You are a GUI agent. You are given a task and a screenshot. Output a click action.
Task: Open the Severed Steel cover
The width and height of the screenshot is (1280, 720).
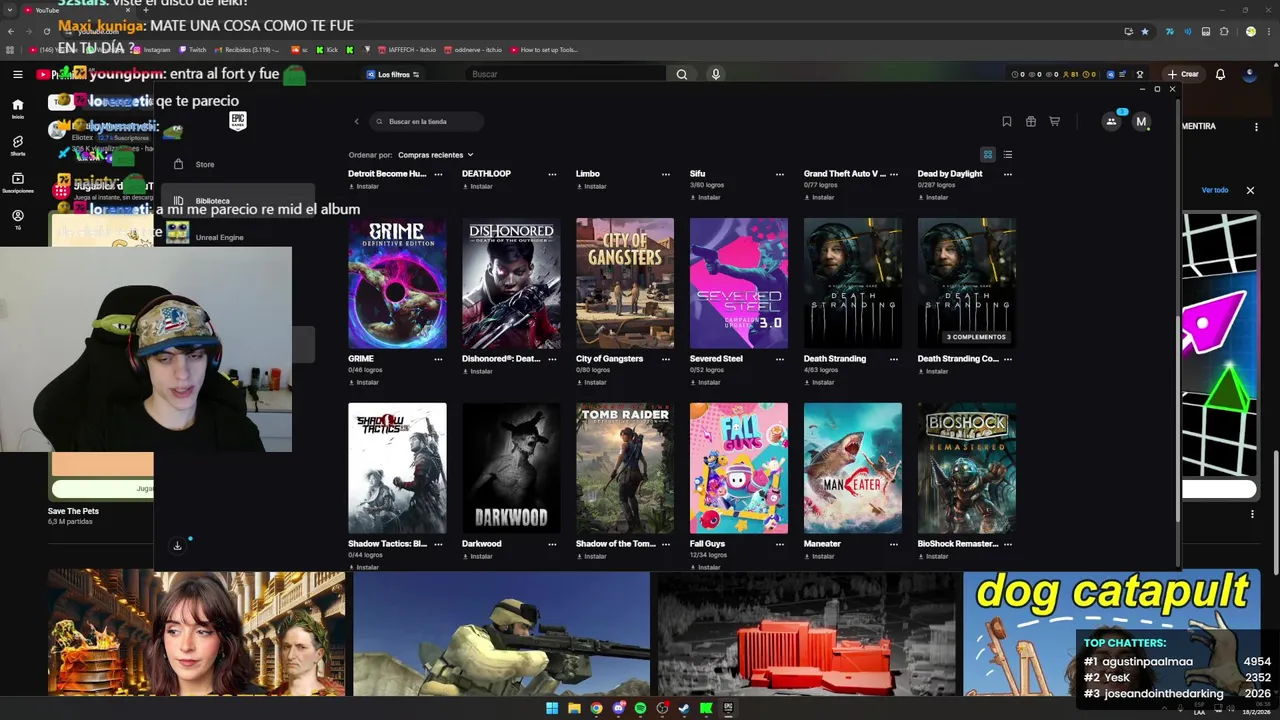[x=739, y=283]
